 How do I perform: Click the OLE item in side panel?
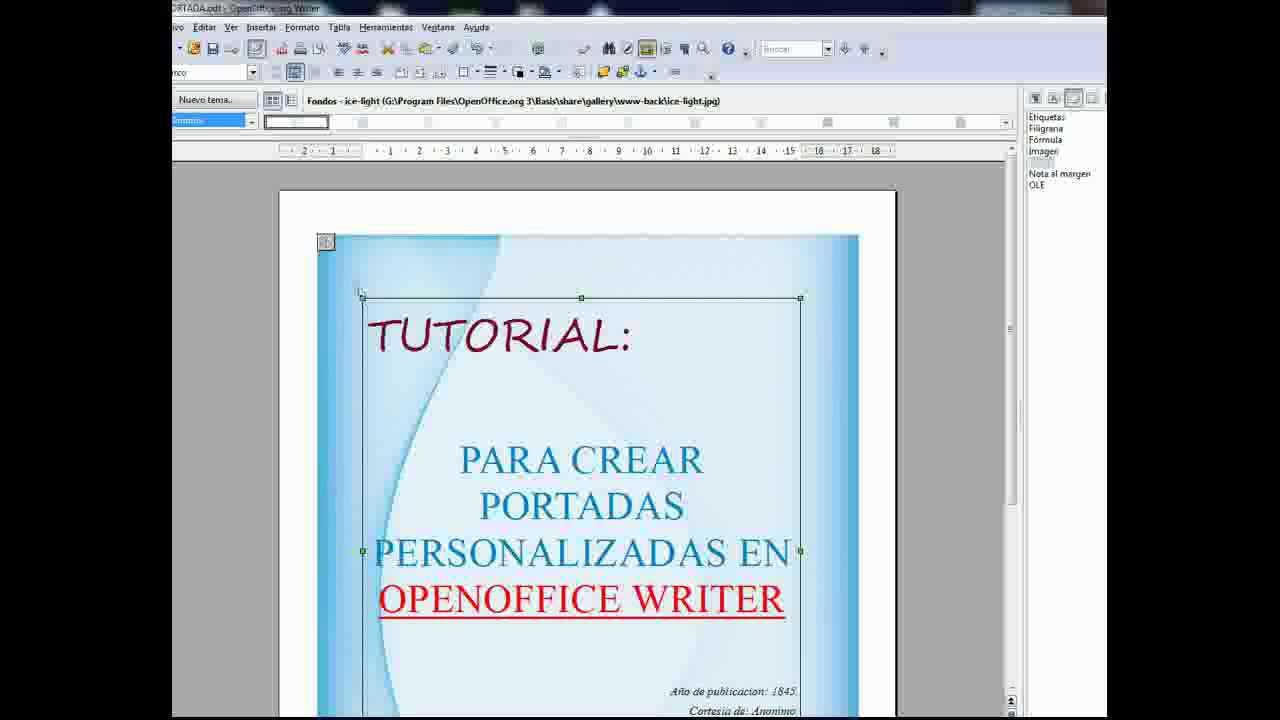tap(1036, 185)
